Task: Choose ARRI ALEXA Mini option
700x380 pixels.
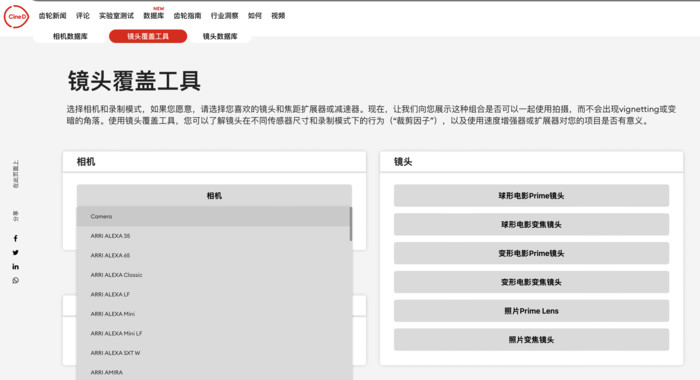Action: [x=213, y=314]
